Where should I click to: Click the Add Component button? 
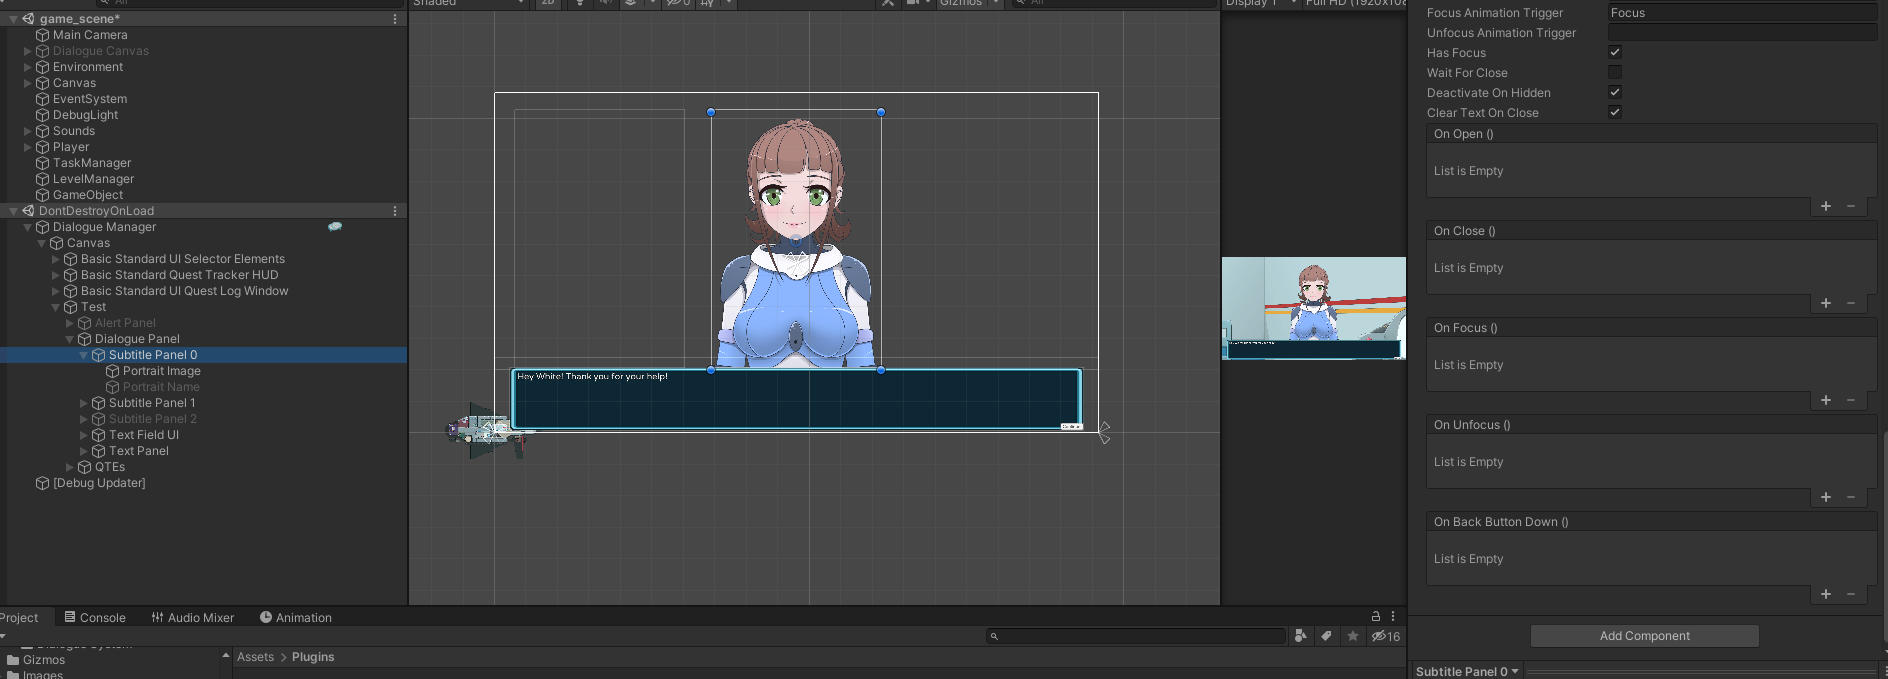click(x=1644, y=636)
